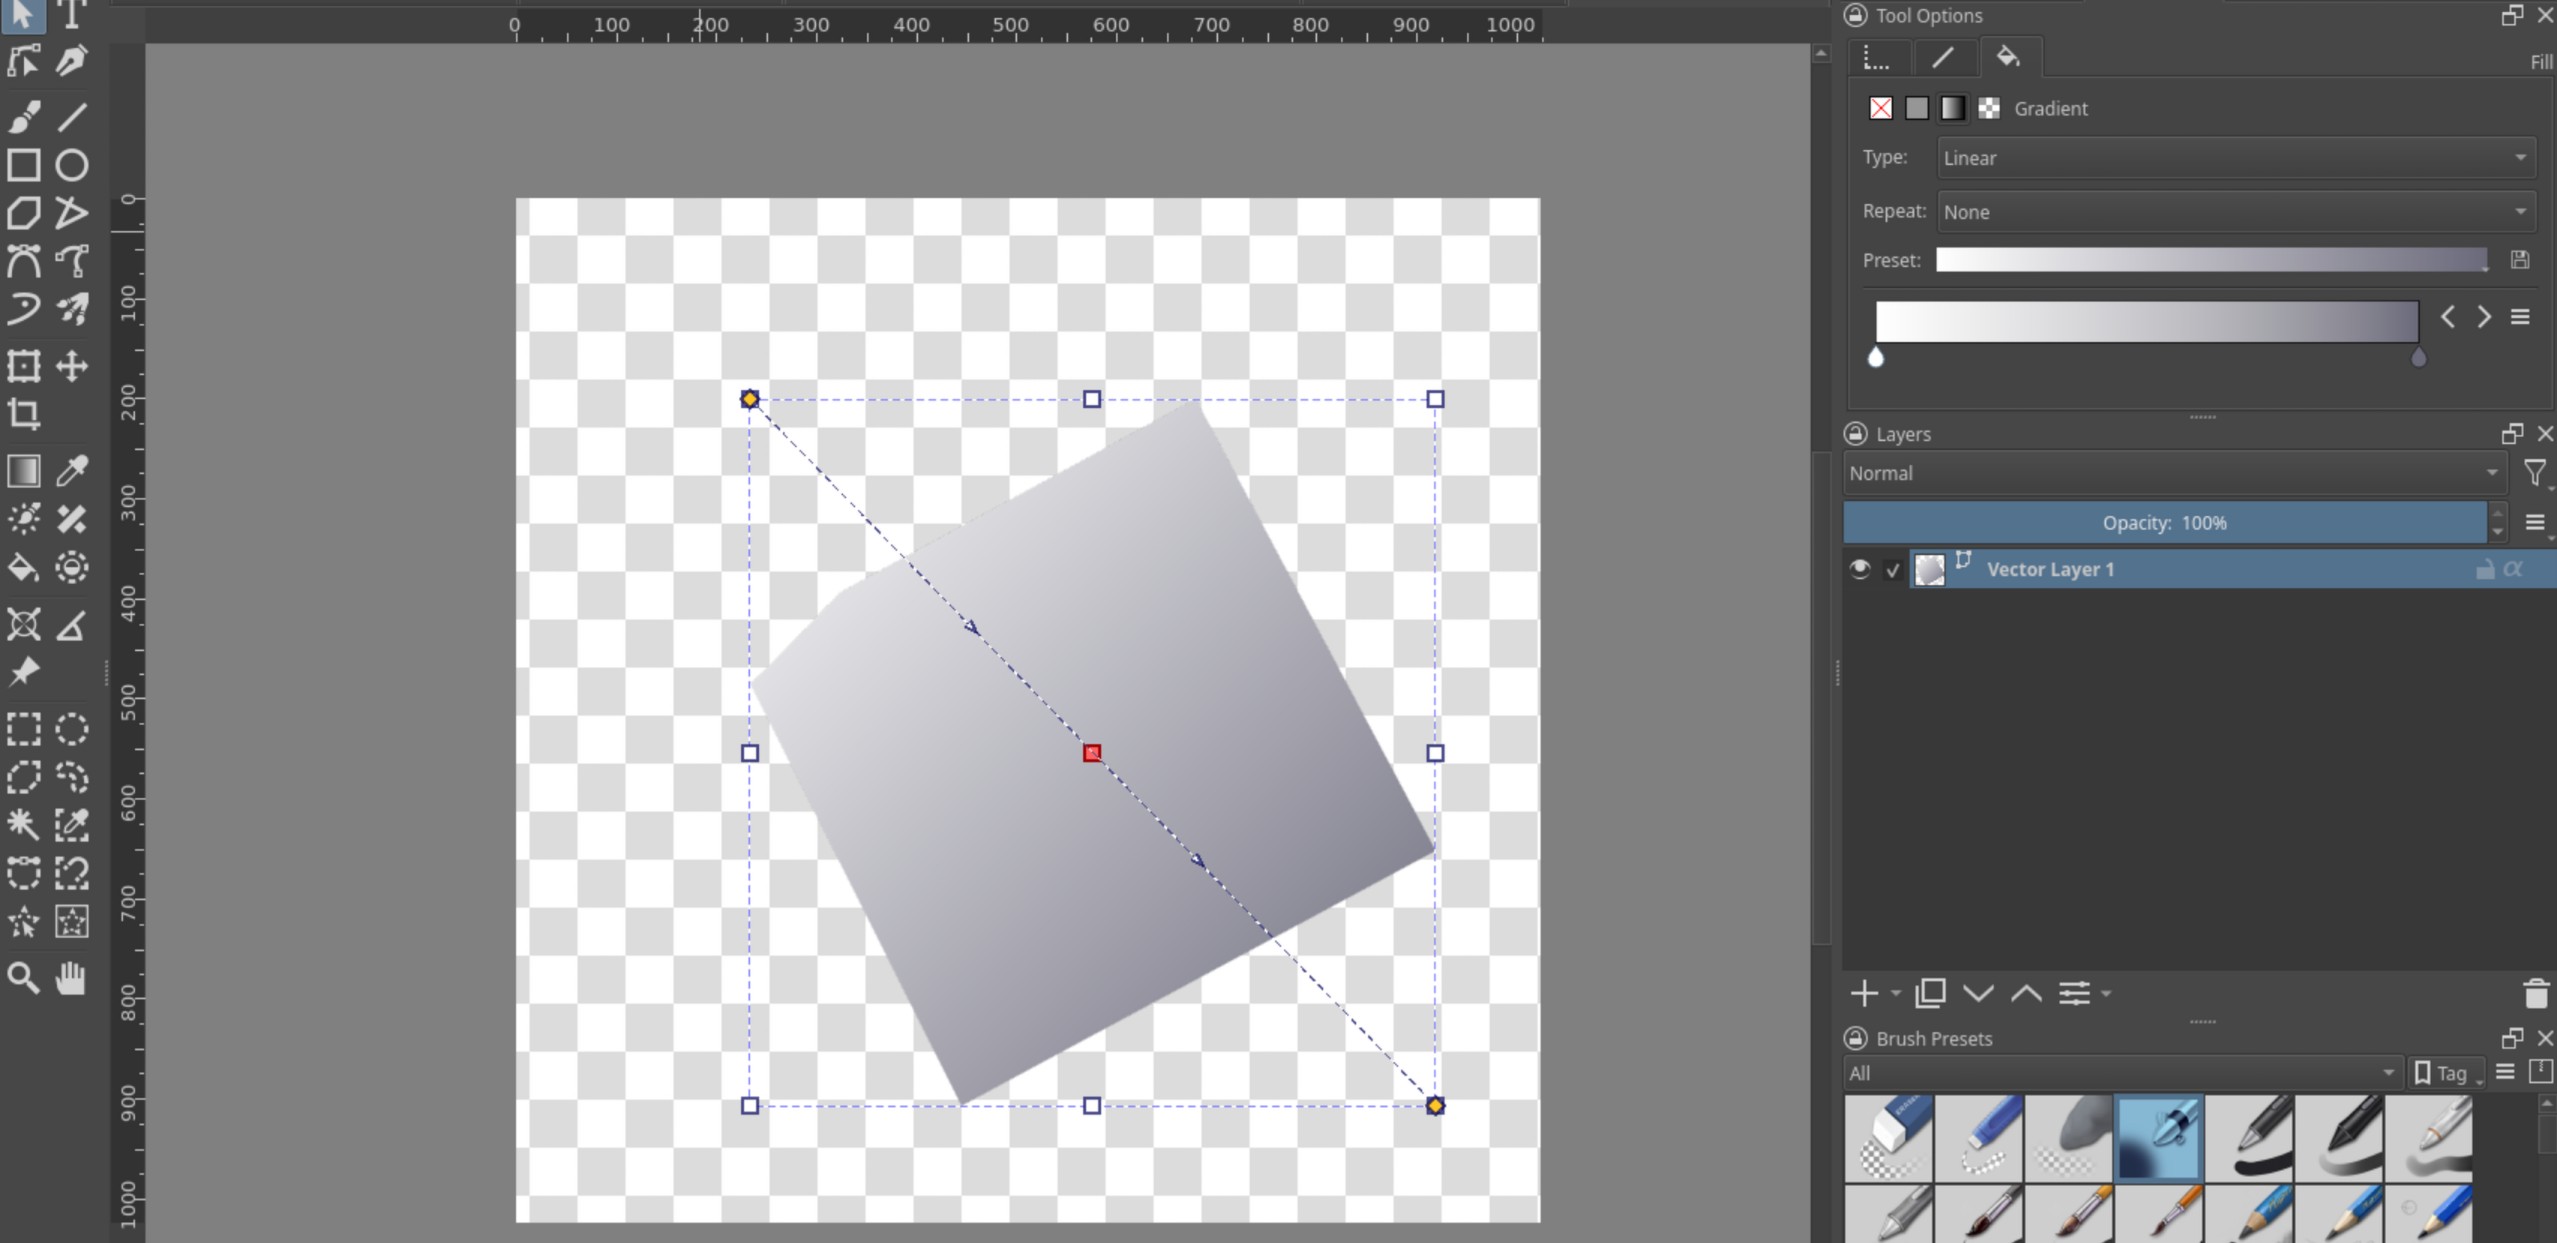Image resolution: width=2557 pixels, height=1243 pixels.
Task: Open the gradient Type dropdown
Action: 2235,158
